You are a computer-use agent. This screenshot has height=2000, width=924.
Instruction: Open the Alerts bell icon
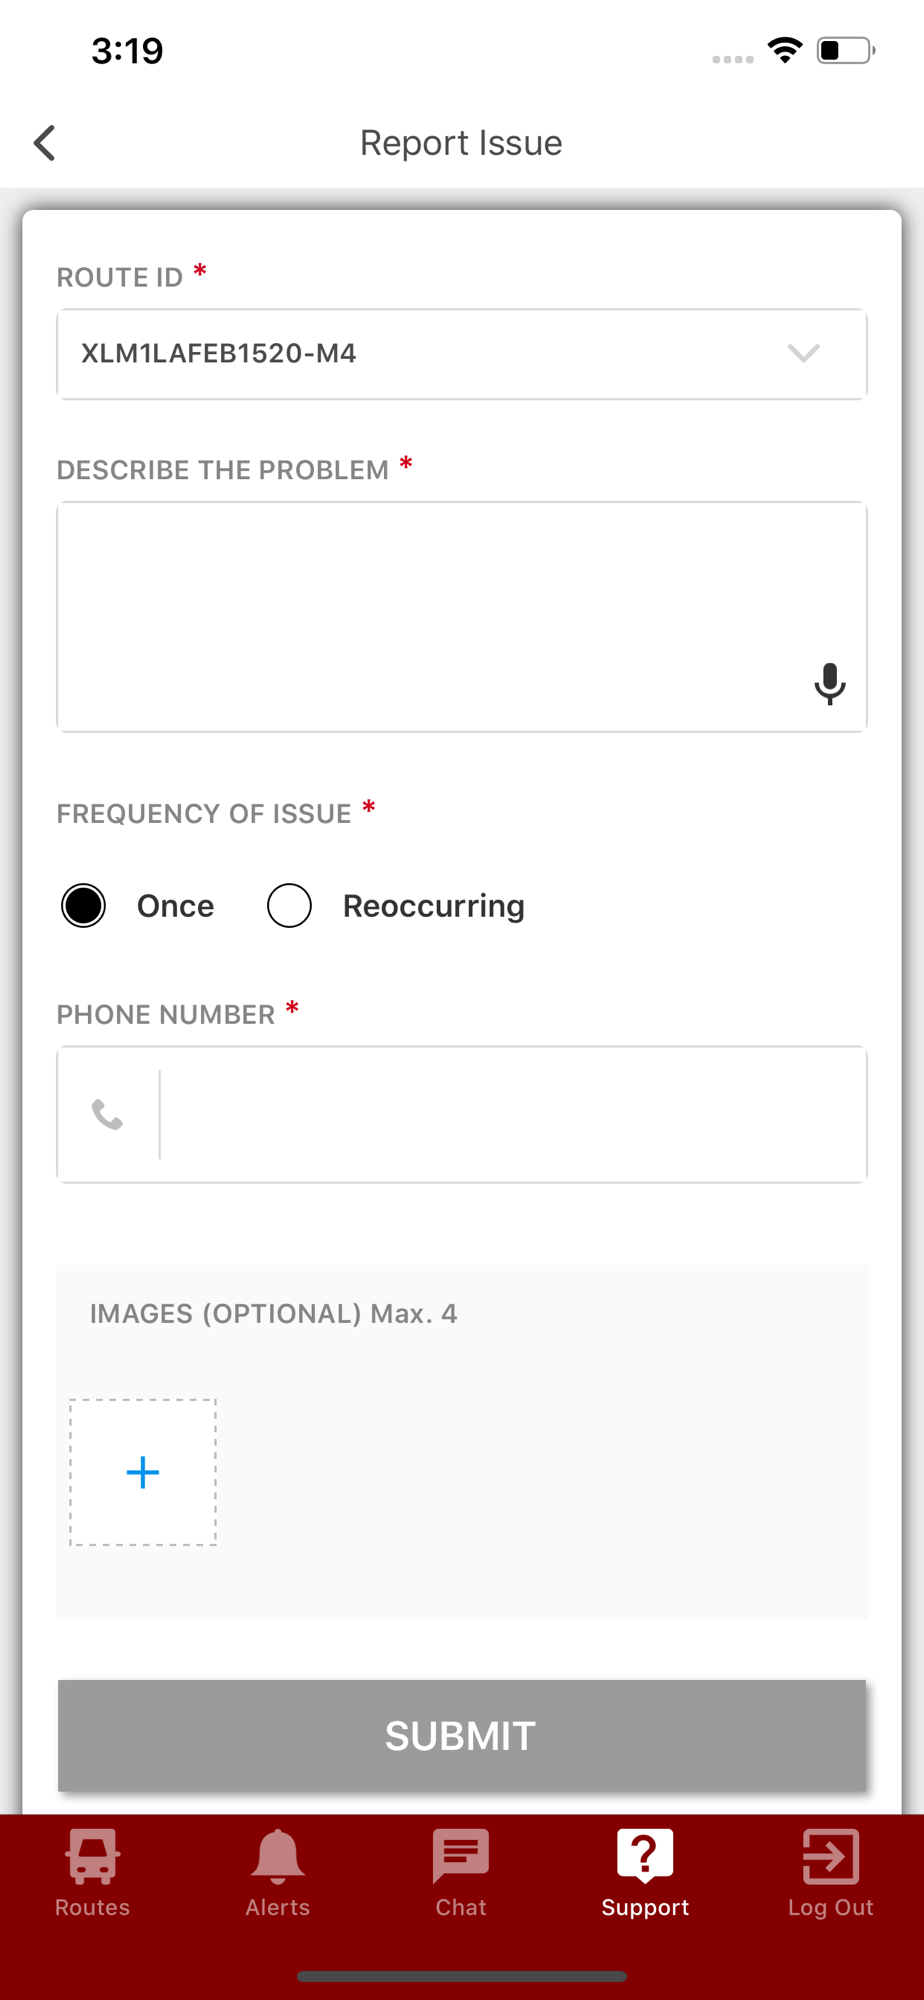[277, 1856]
